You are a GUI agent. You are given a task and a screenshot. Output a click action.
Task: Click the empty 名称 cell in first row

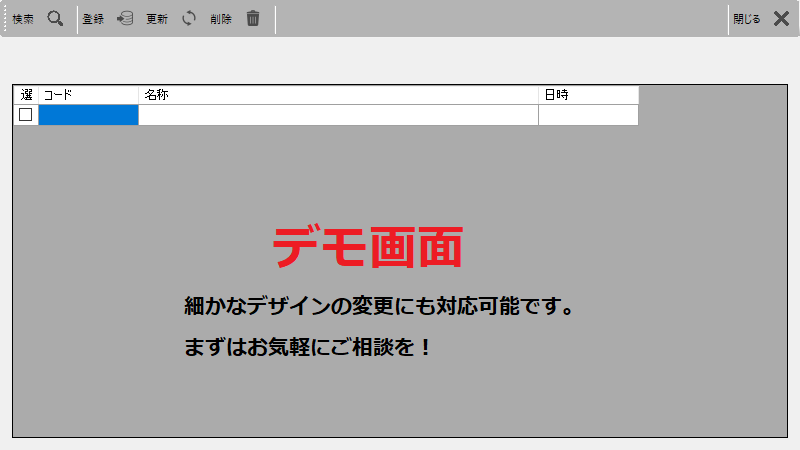pyautogui.click(x=338, y=115)
